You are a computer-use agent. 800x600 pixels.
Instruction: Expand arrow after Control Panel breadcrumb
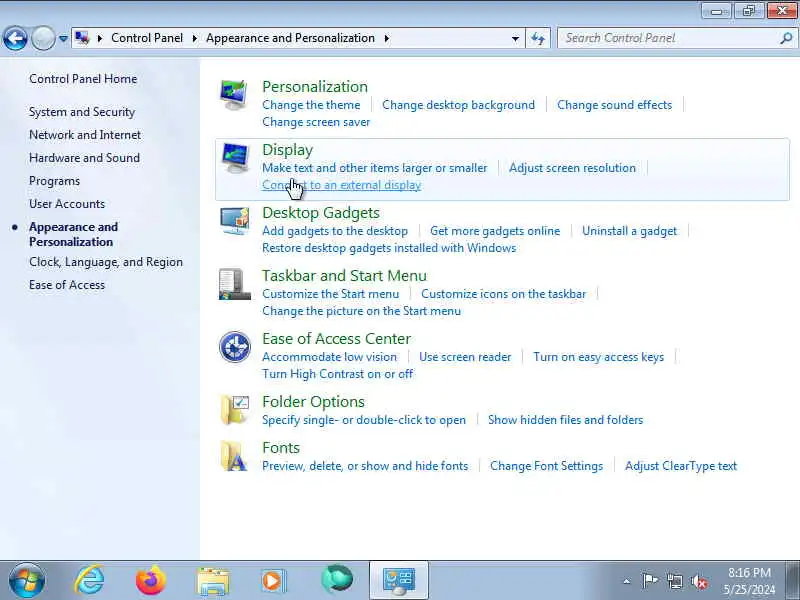(195, 38)
